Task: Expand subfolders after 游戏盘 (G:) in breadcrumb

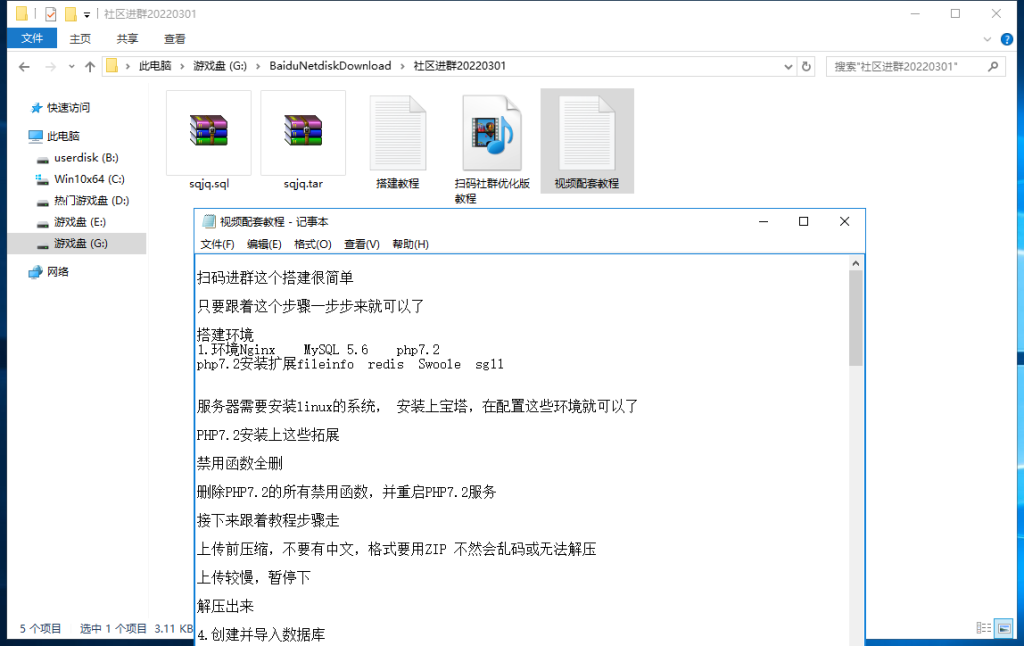Action: tap(259, 66)
